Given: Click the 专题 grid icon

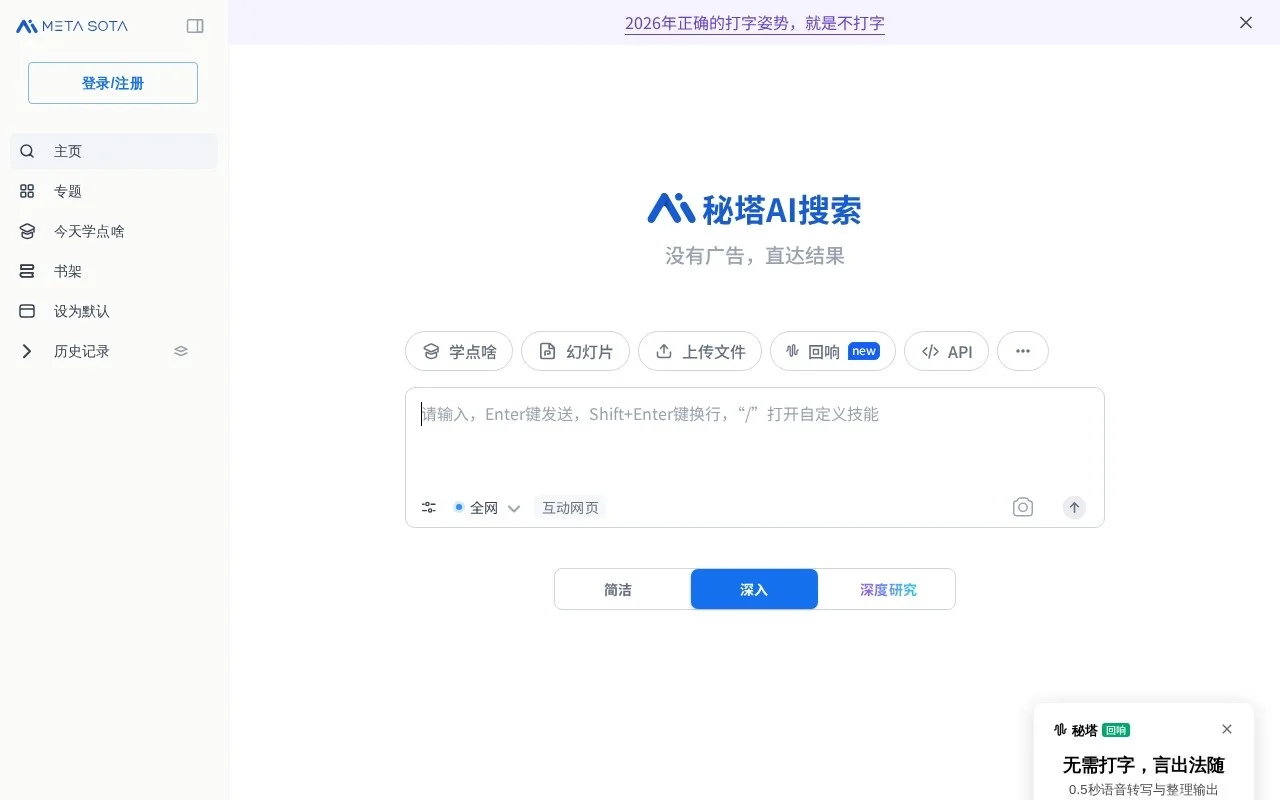Looking at the screenshot, I should pos(27,191).
